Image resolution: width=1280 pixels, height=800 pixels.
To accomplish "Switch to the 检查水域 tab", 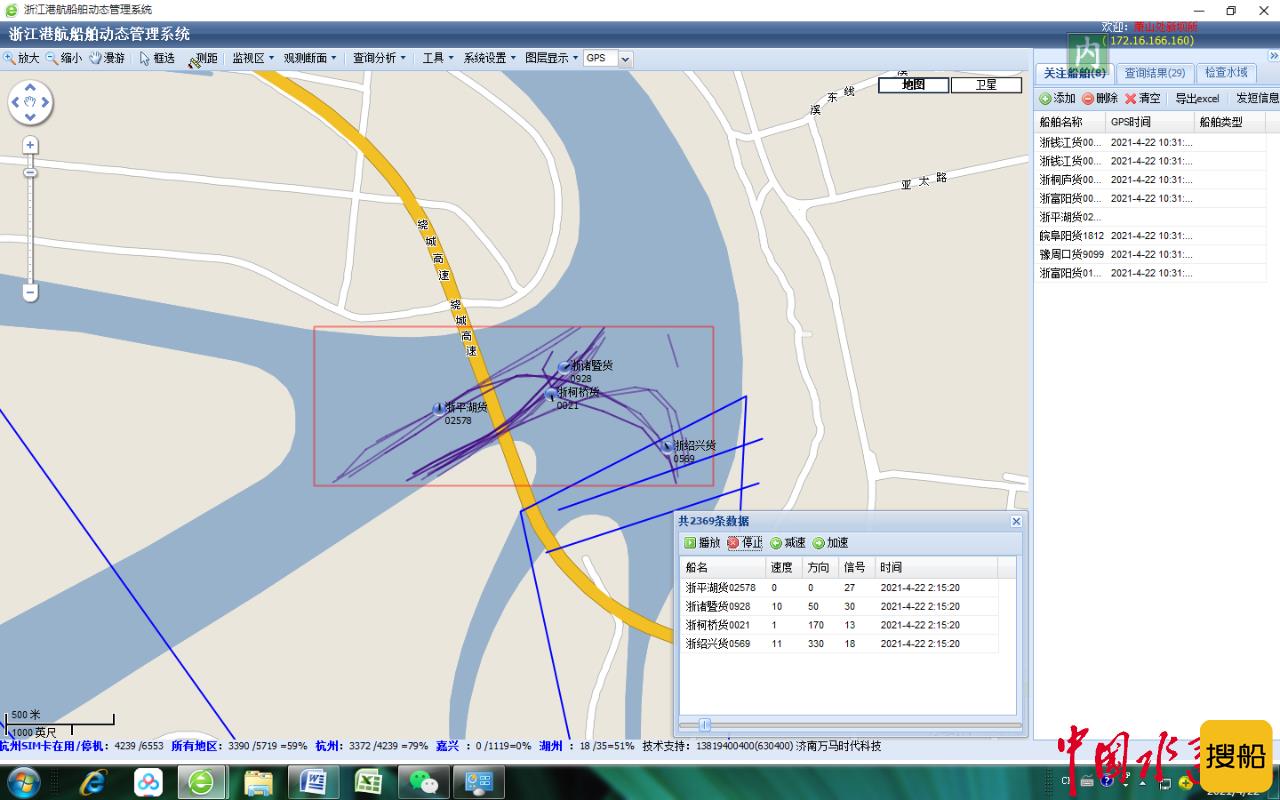I will click(1226, 73).
